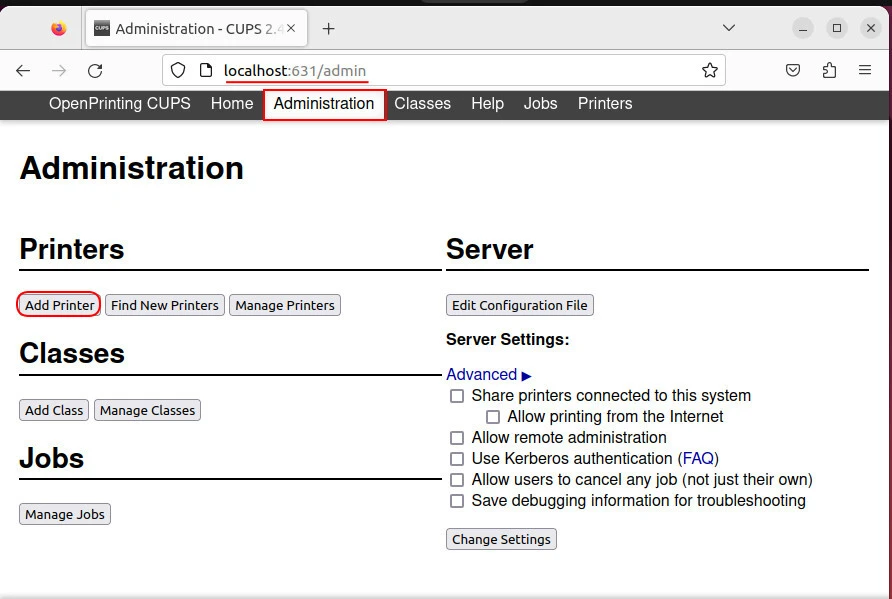Open Firefox hamburger application menu

coord(865,71)
